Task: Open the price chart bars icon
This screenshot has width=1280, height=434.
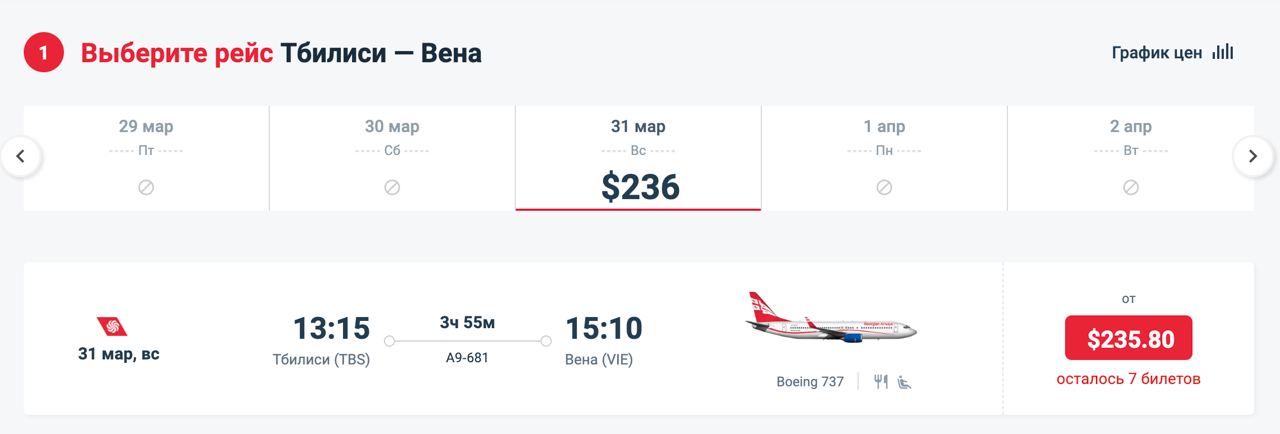Action: (1223, 53)
